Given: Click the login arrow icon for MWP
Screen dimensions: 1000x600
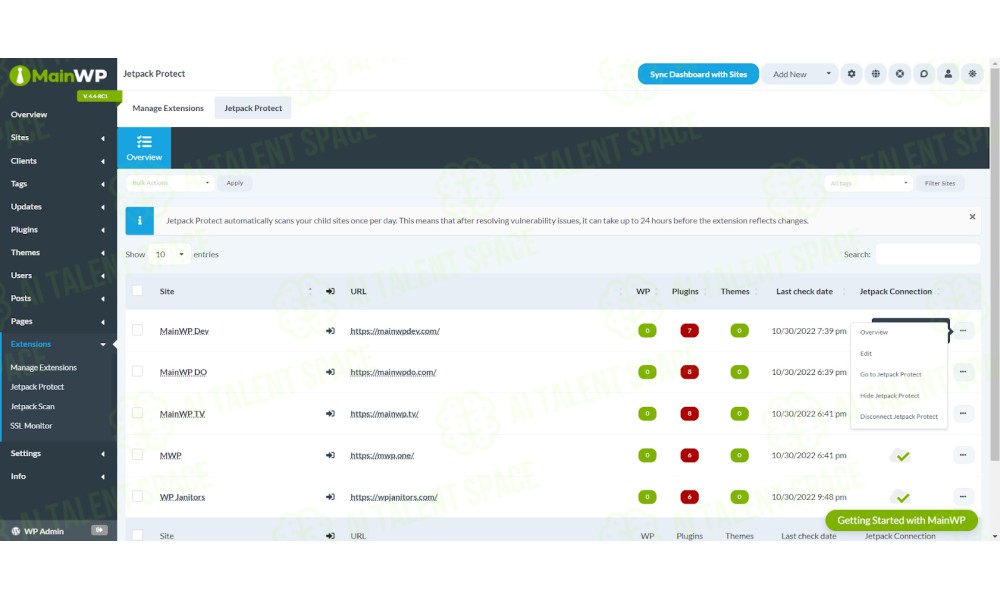Looking at the screenshot, I should coord(330,455).
